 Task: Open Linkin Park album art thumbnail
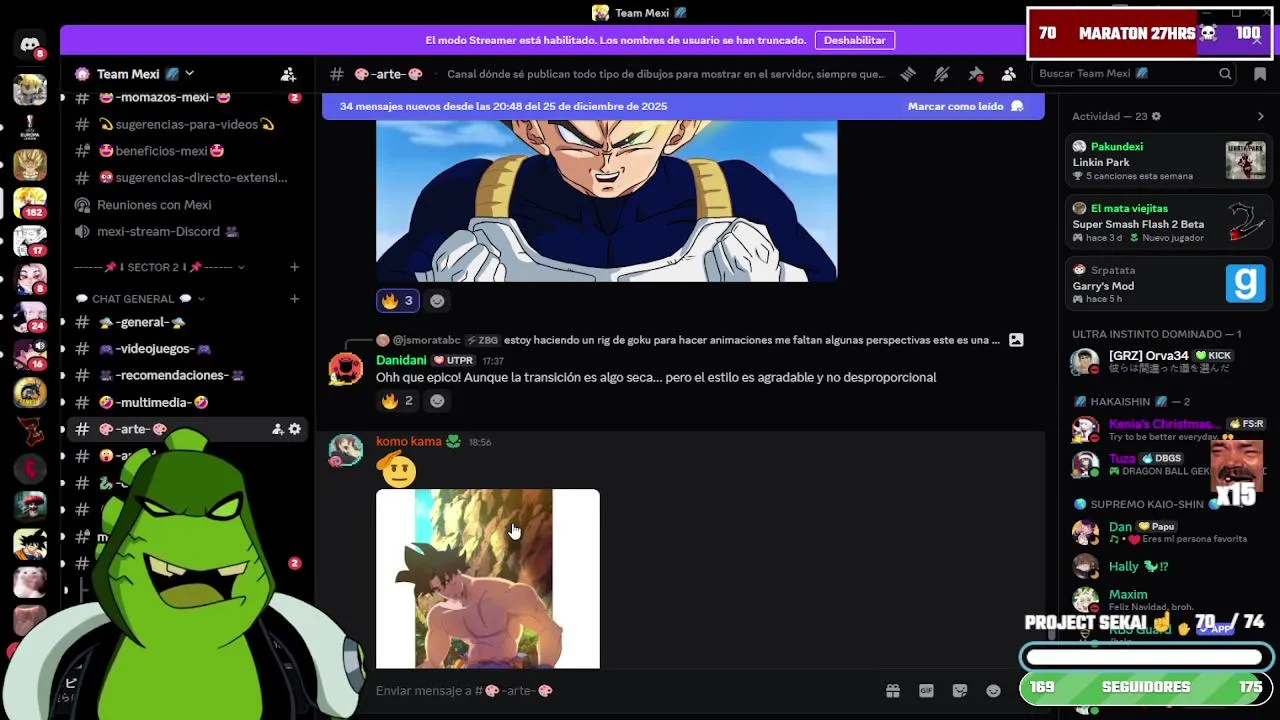[1245, 160]
